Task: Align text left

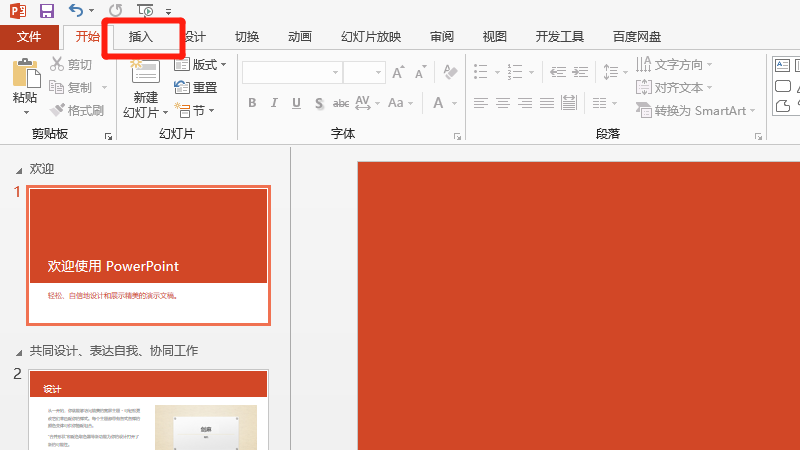Action: [x=481, y=103]
